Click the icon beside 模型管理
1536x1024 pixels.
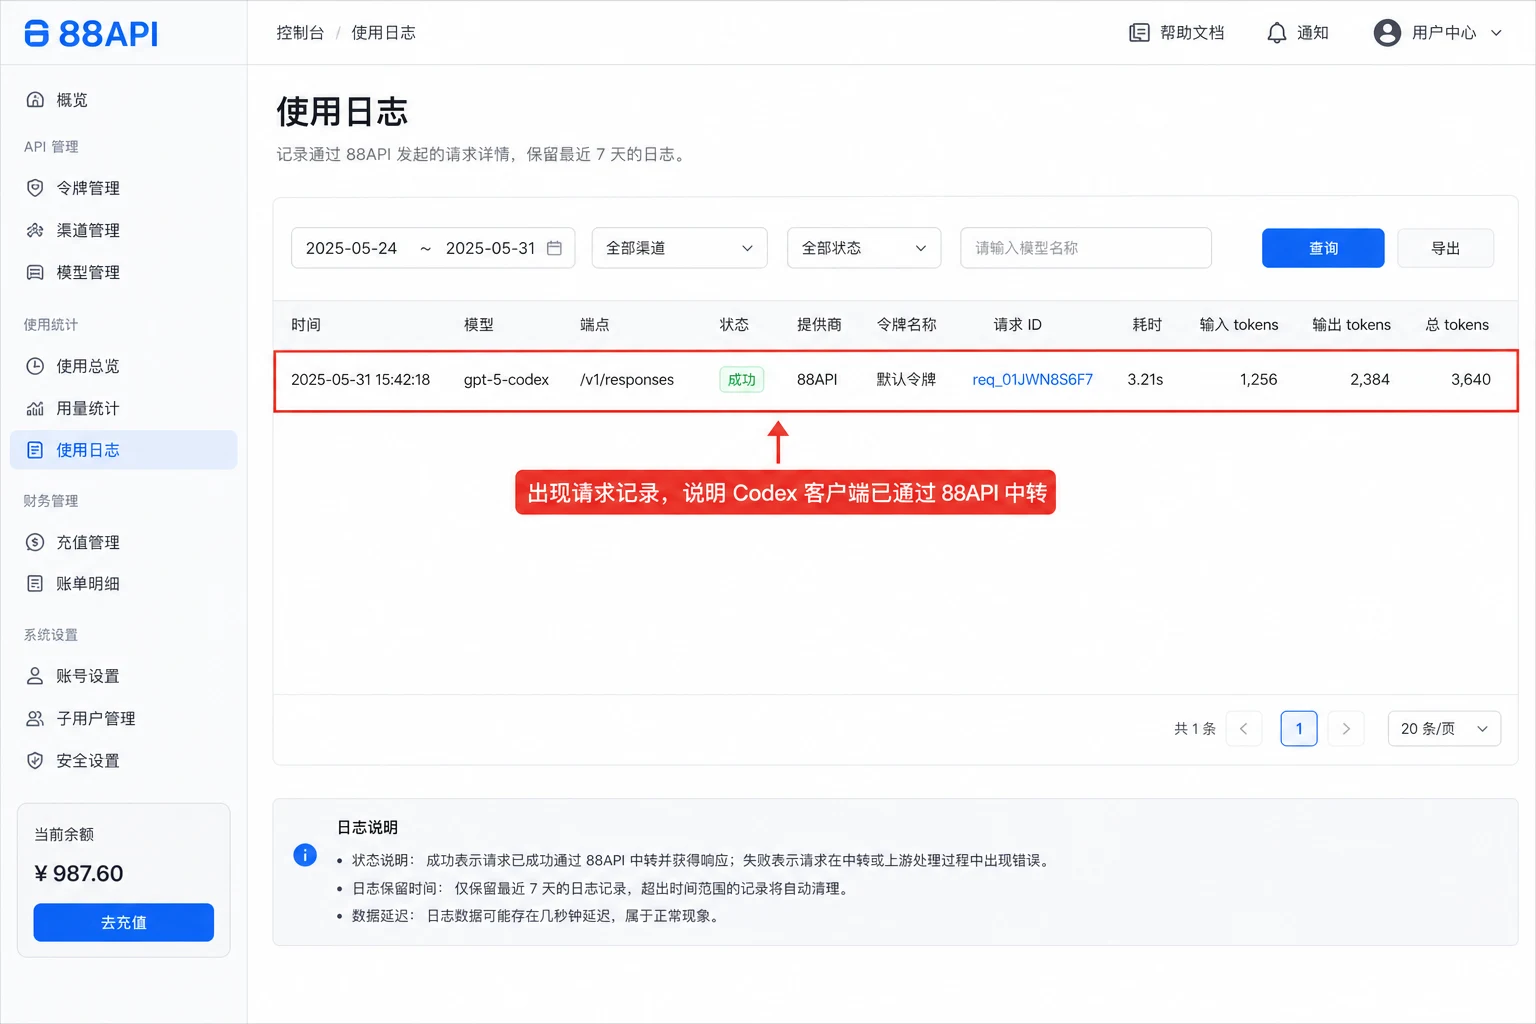click(x=35, y=272)
